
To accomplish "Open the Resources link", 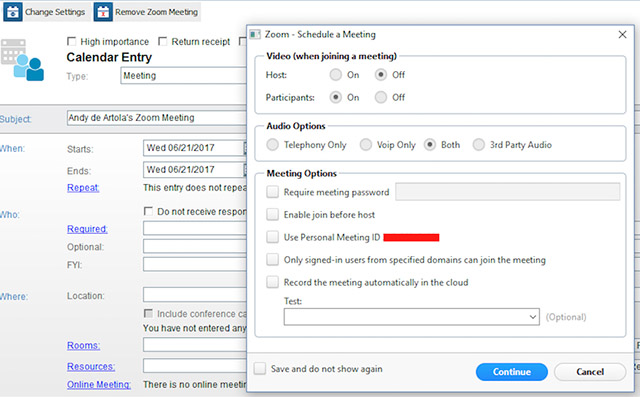I will pos(91,367).
